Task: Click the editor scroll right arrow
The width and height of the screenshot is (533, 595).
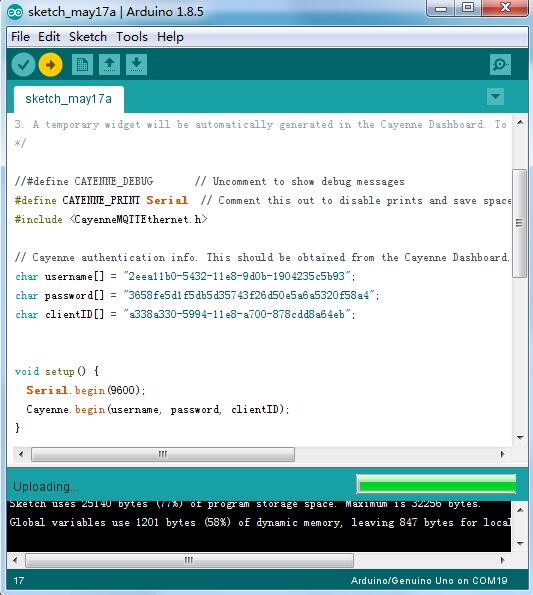Action: (x=503, y=454)
